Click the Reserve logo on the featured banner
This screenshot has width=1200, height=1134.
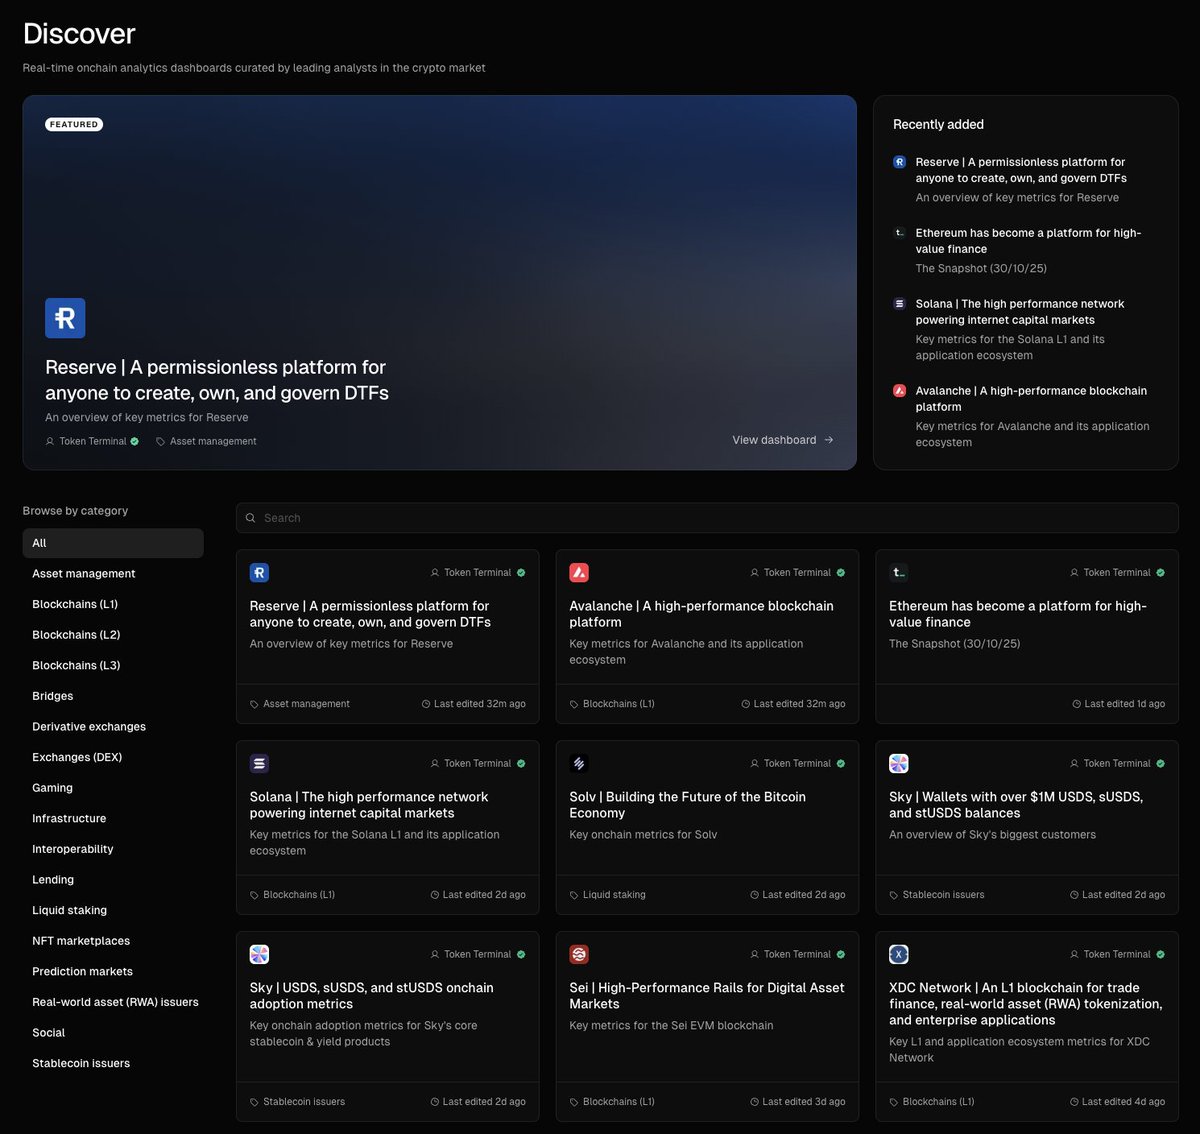tap(64, 317)
